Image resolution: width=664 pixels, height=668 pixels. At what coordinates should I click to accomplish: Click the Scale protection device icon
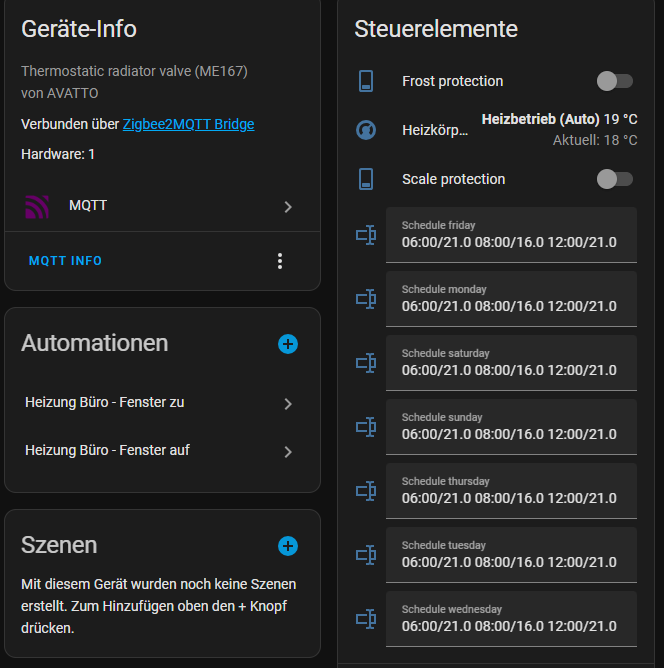click(x=366, y=179)
